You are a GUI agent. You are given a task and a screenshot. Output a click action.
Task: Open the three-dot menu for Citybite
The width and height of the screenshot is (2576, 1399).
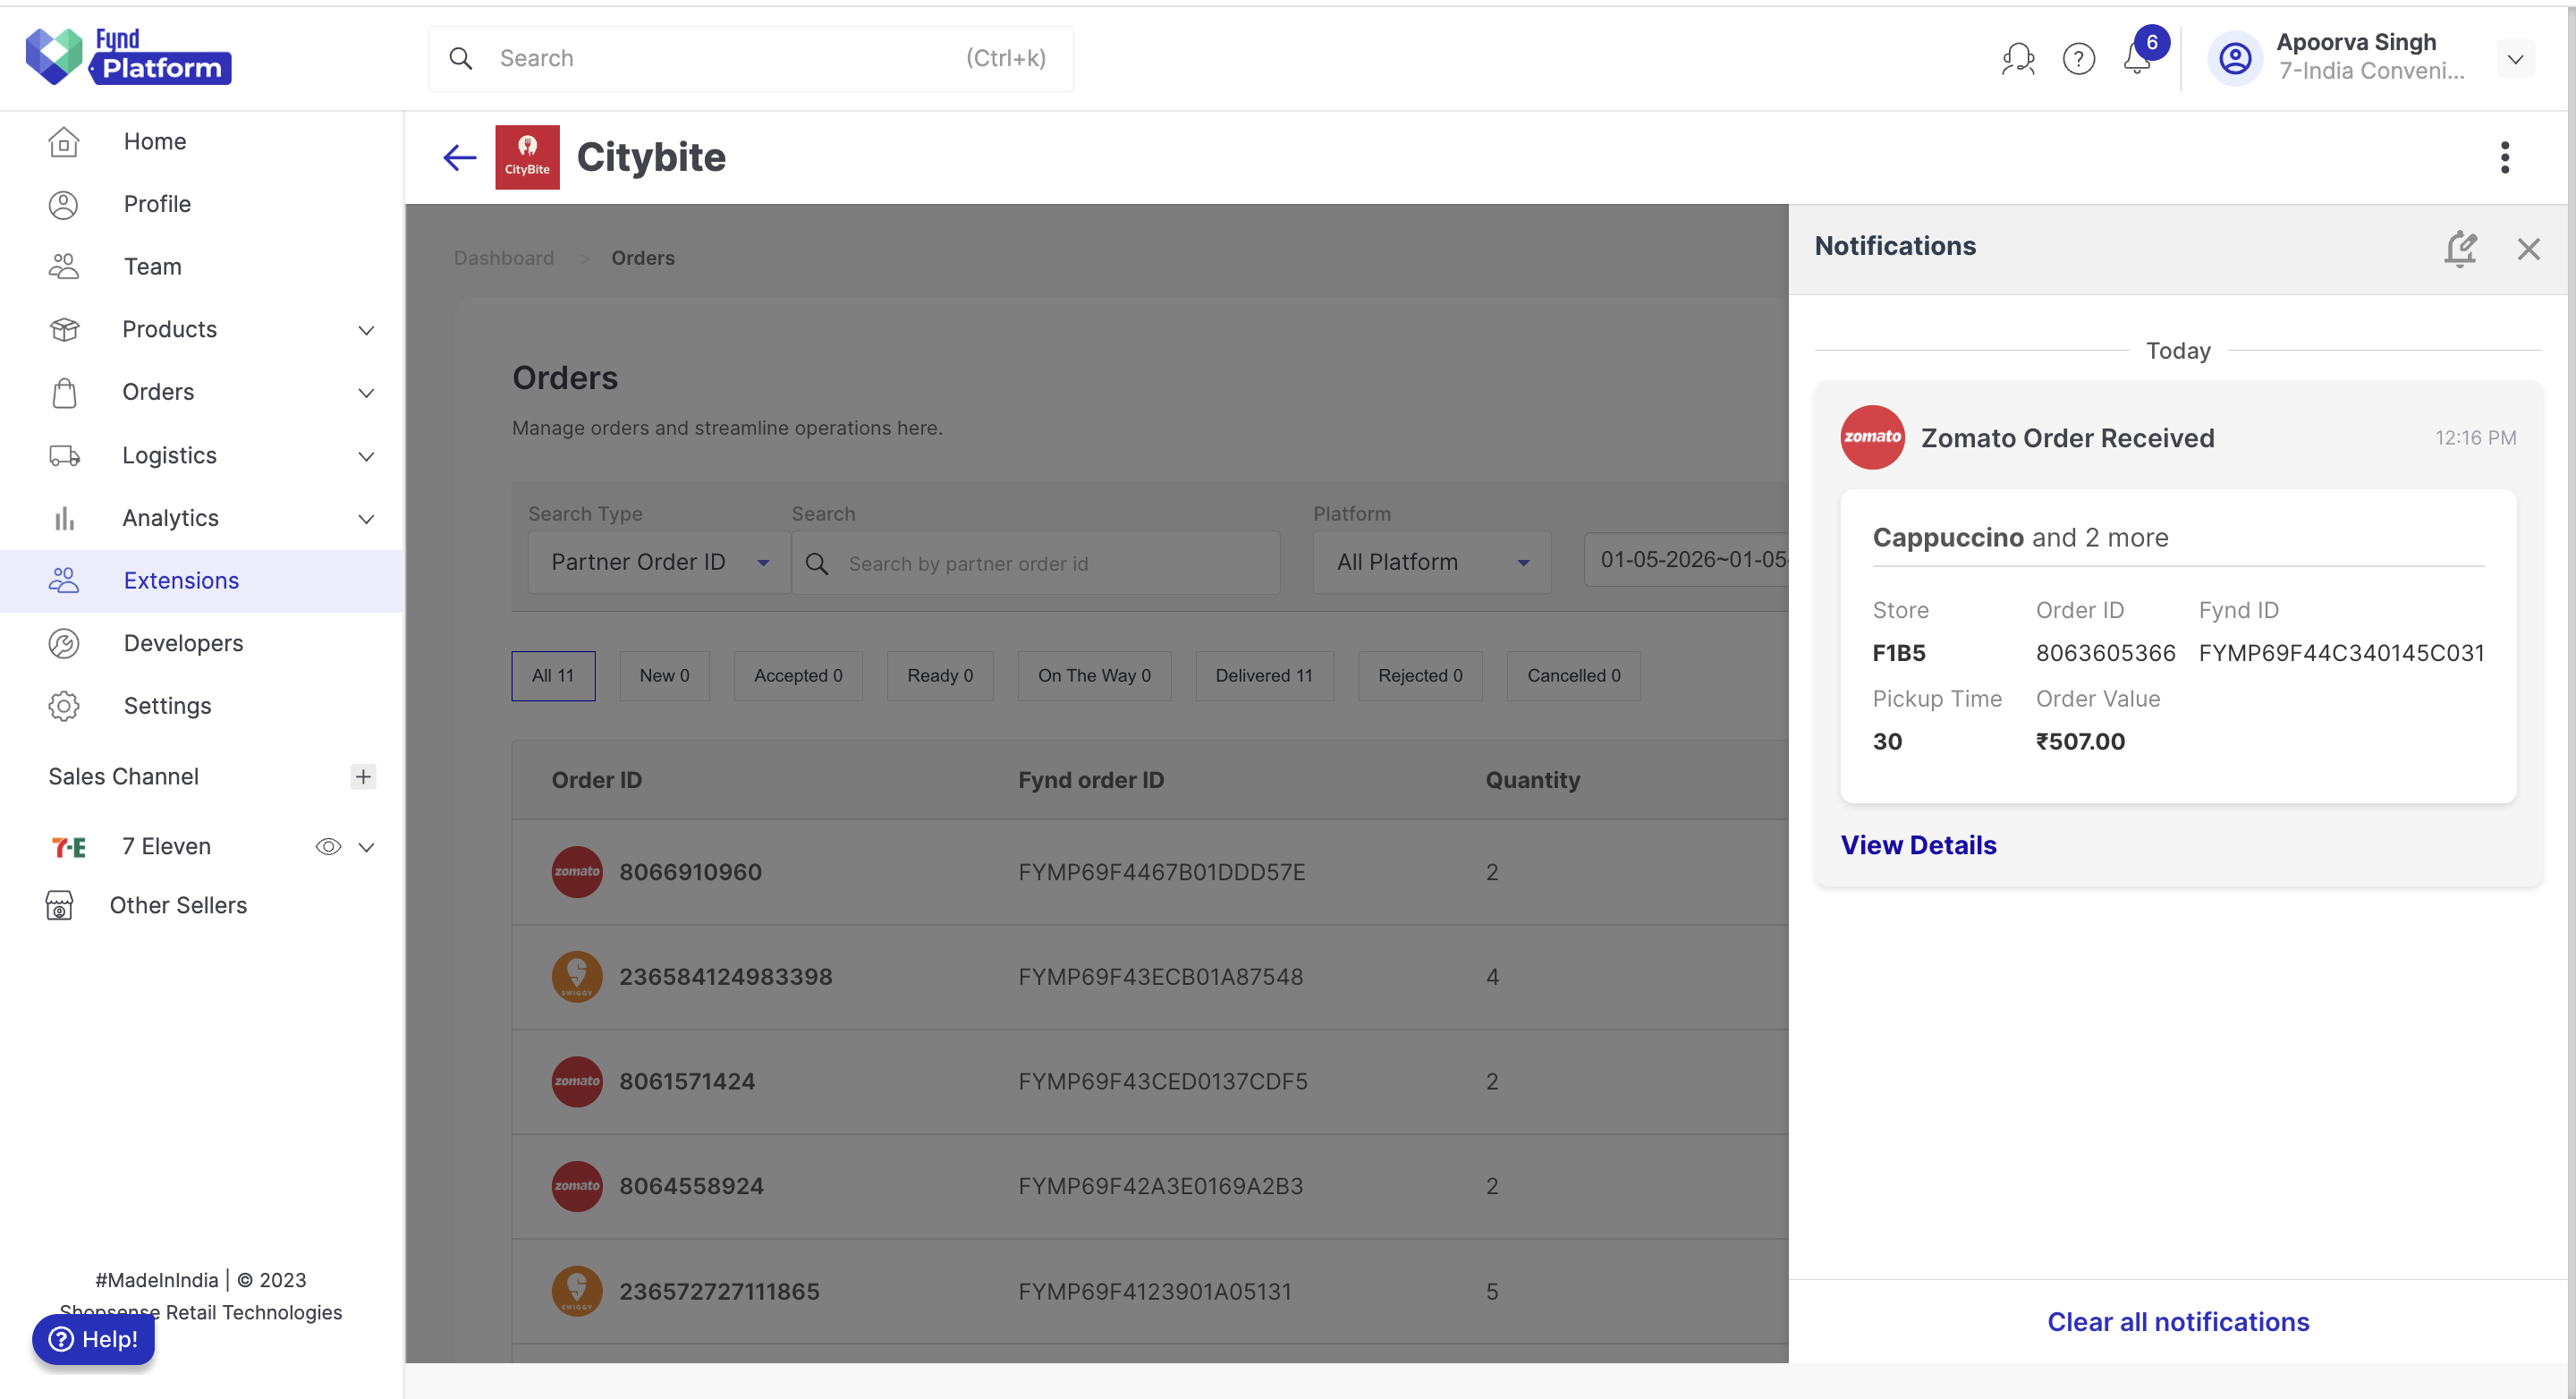tap(2504, 157)
